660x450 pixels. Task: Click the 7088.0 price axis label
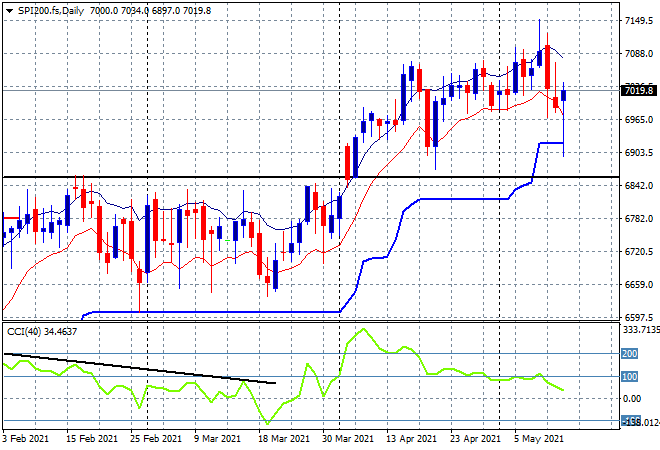[x=639, y=54]
